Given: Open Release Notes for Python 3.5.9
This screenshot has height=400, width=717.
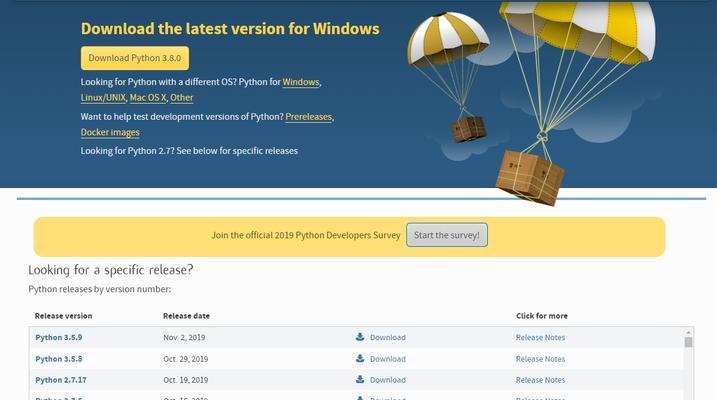Looking at the screenshot, I should click(540, 337).
